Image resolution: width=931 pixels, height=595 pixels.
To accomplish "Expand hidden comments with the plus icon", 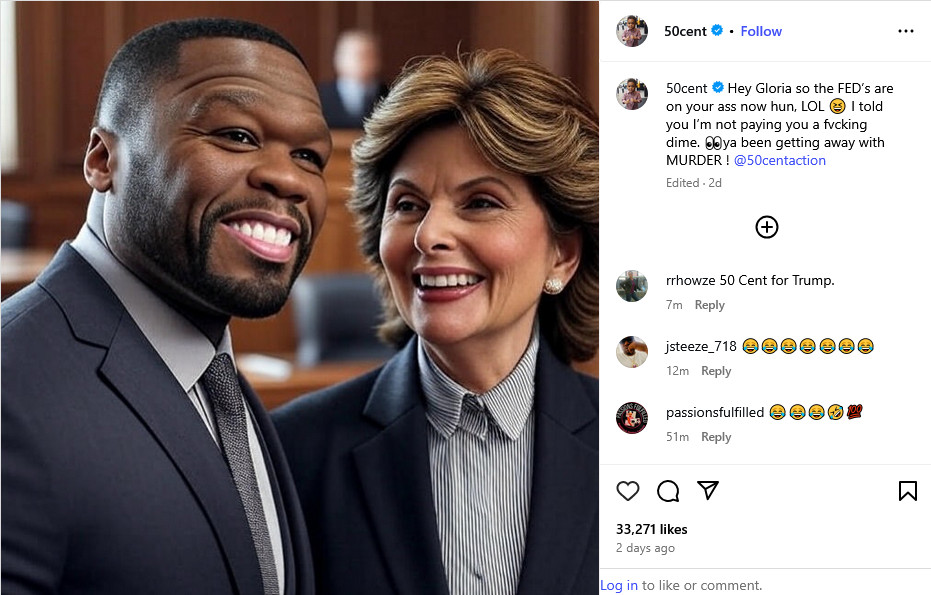I will [x=766, y=227].
